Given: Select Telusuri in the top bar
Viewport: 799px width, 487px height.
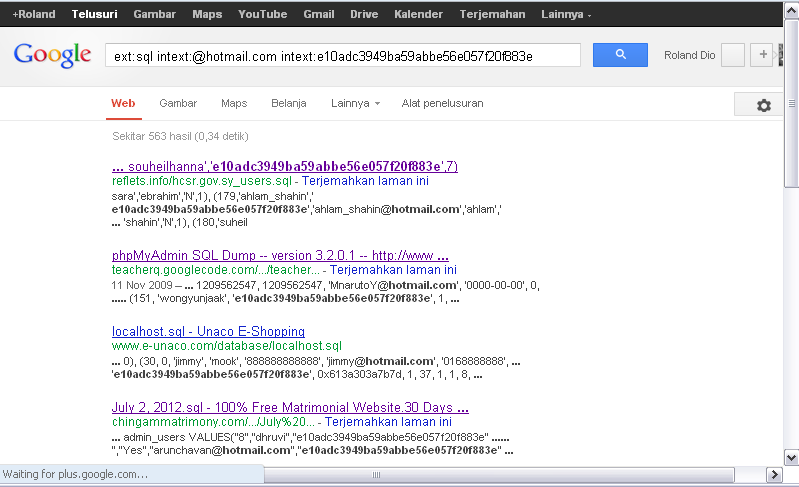Looking at the screenshot, I should point(94,14).
